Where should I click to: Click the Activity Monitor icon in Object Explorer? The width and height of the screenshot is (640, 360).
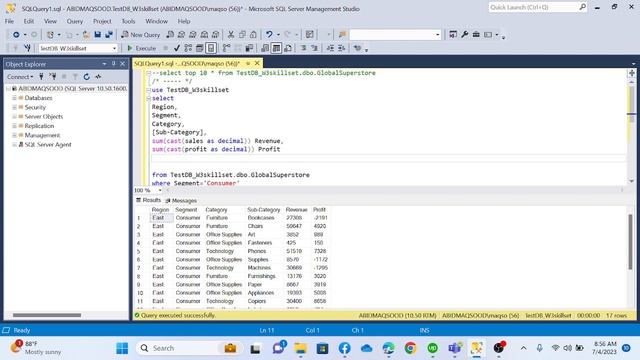click(98, 77)
